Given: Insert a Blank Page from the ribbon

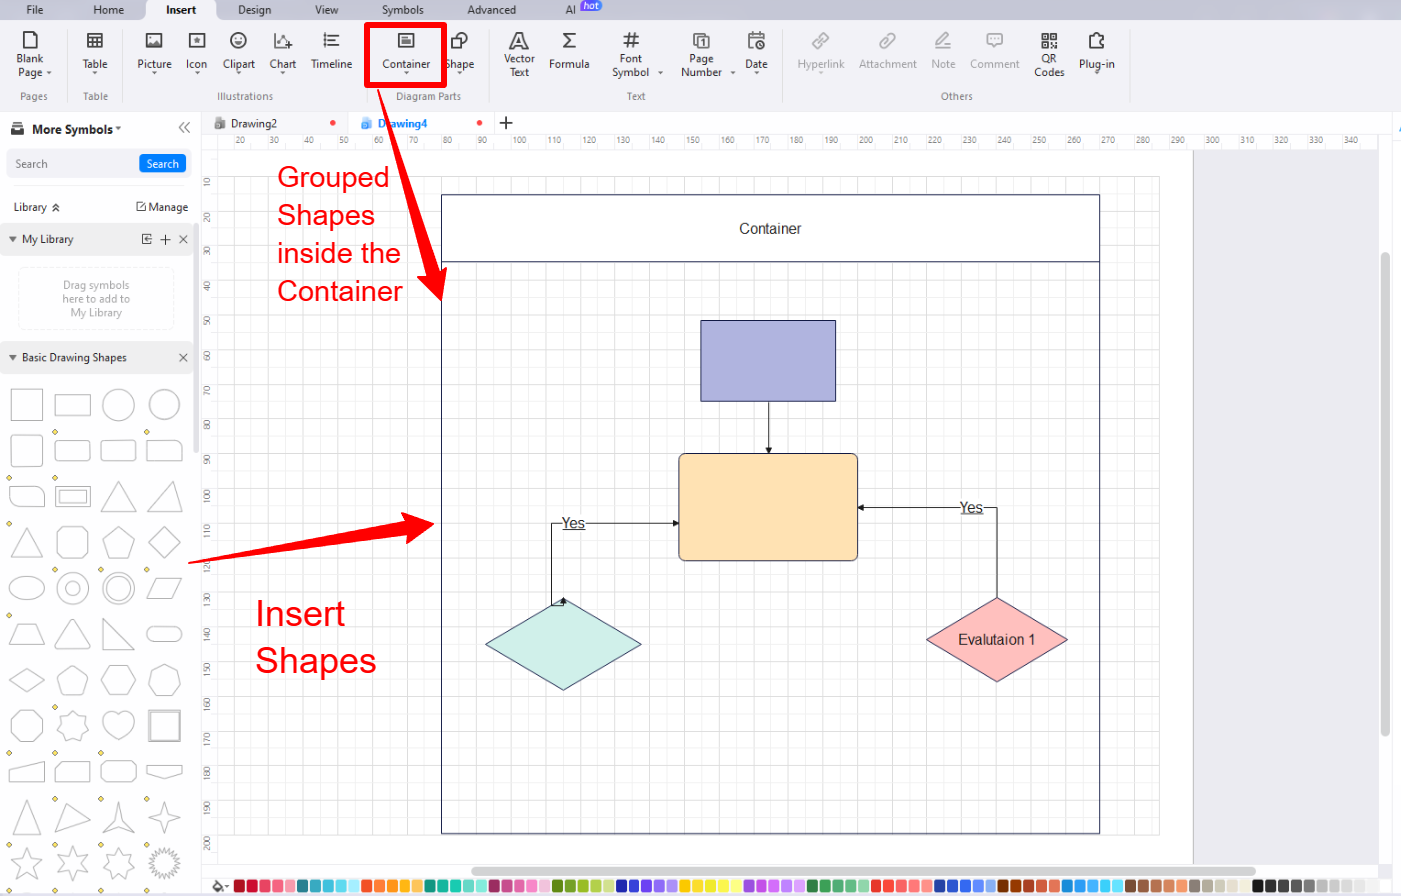Looking at the screenshot, I should tap(30, 54).
